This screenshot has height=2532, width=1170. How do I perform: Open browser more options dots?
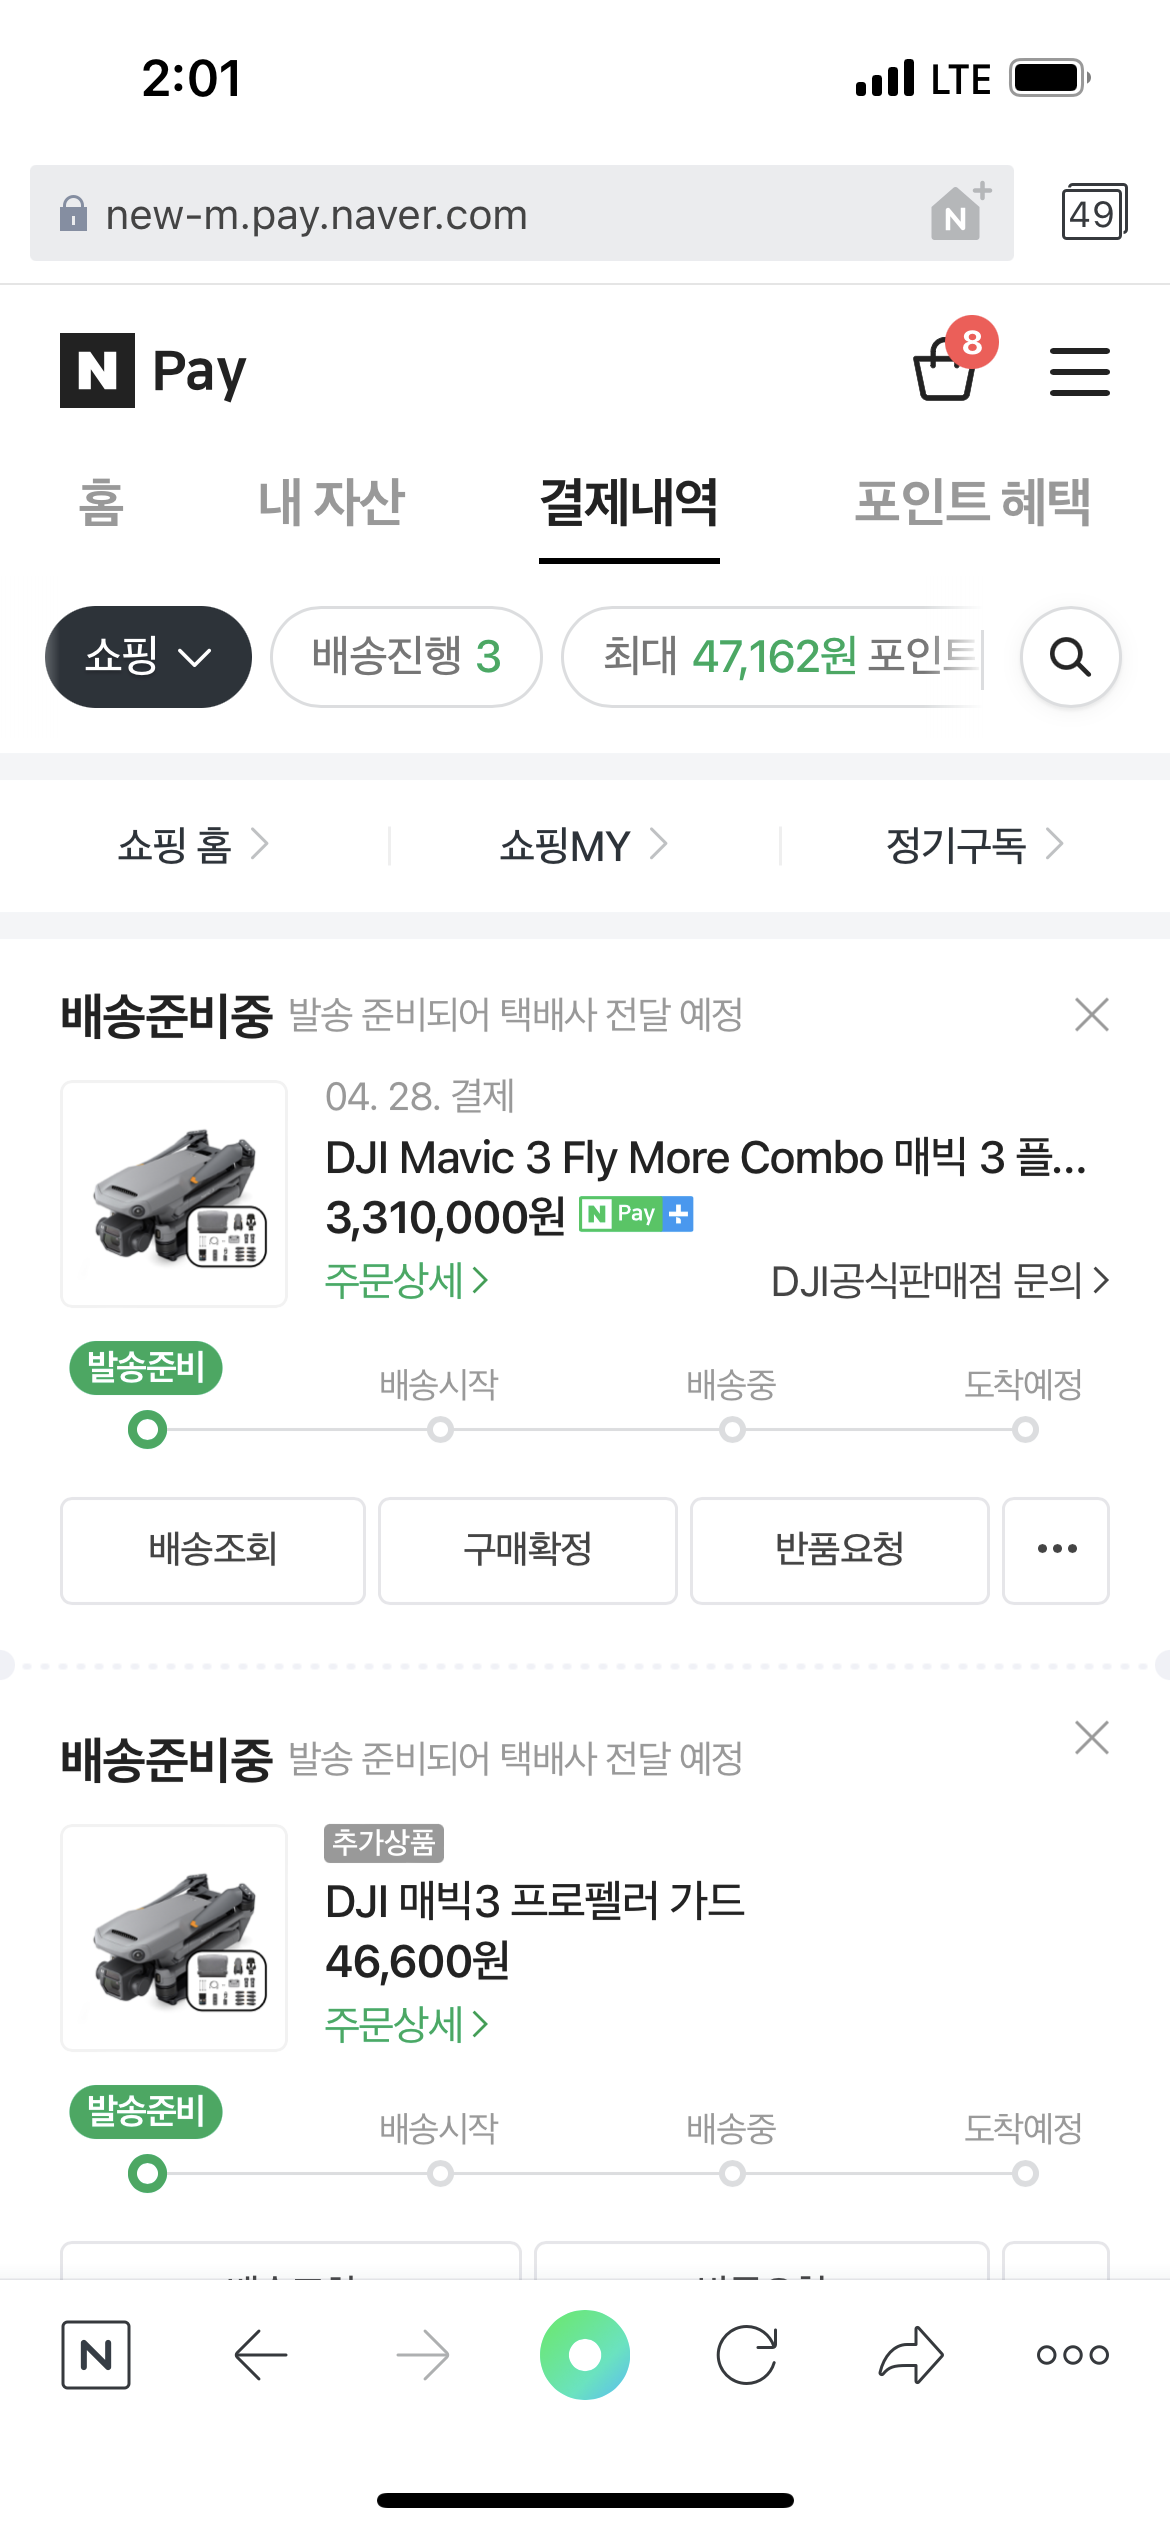(1072, 2355)
